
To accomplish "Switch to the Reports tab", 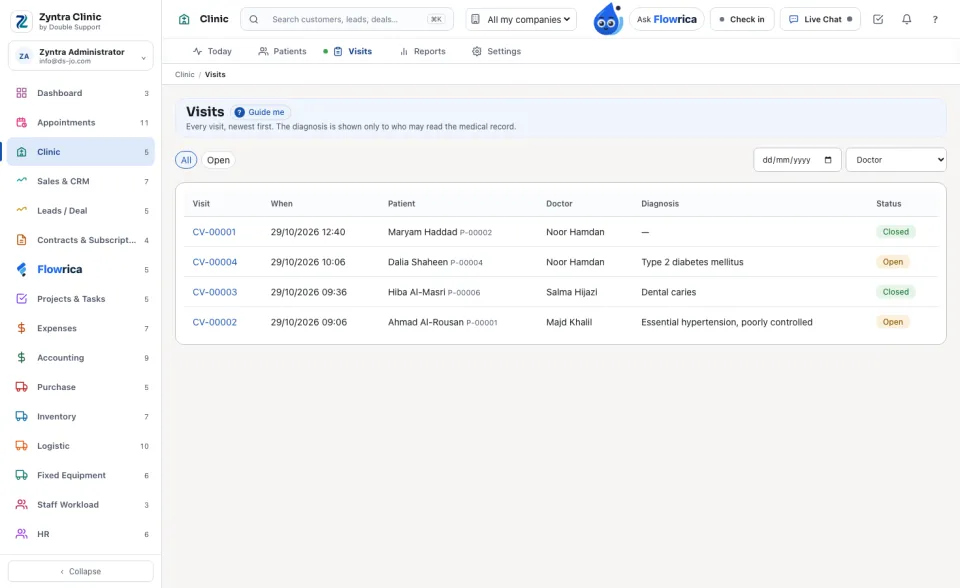I will (x=422, y=51).
